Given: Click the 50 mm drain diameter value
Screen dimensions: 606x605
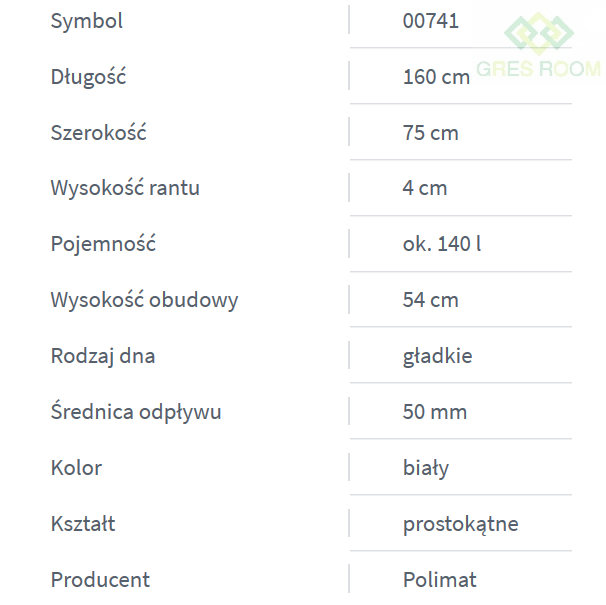Looking at the screenshot, I should click(435, 413).
